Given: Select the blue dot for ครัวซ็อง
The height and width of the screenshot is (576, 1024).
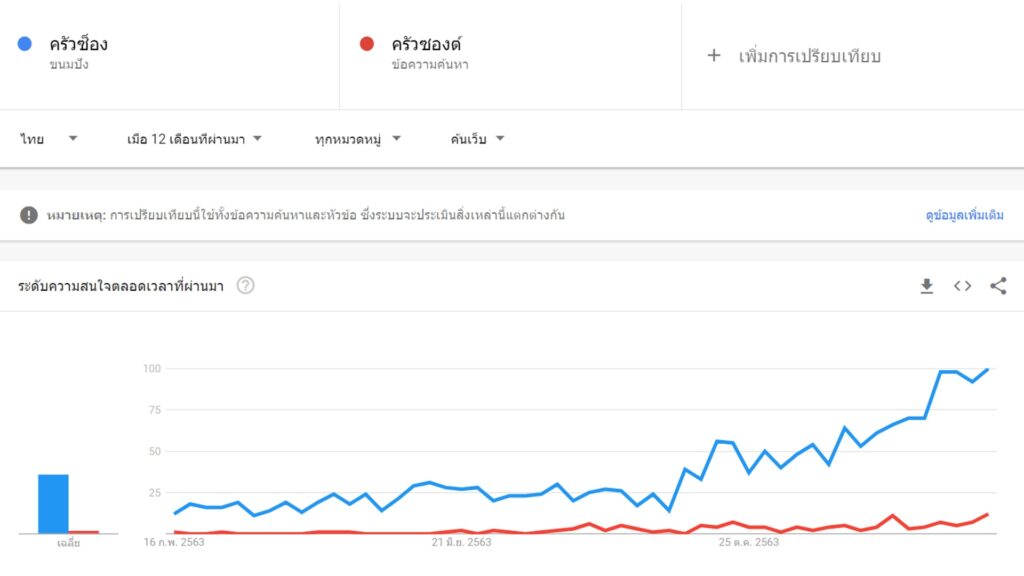Looking at the screenshot, I should (x=25, y=44).
